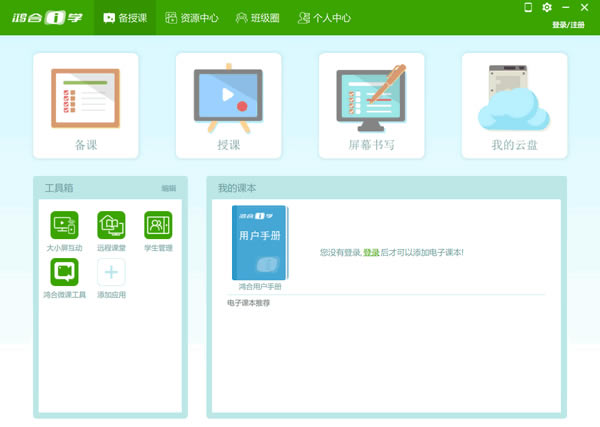
Task: Click the 编辑 link in the toolbox header
Action: click(x=168, y=188)
